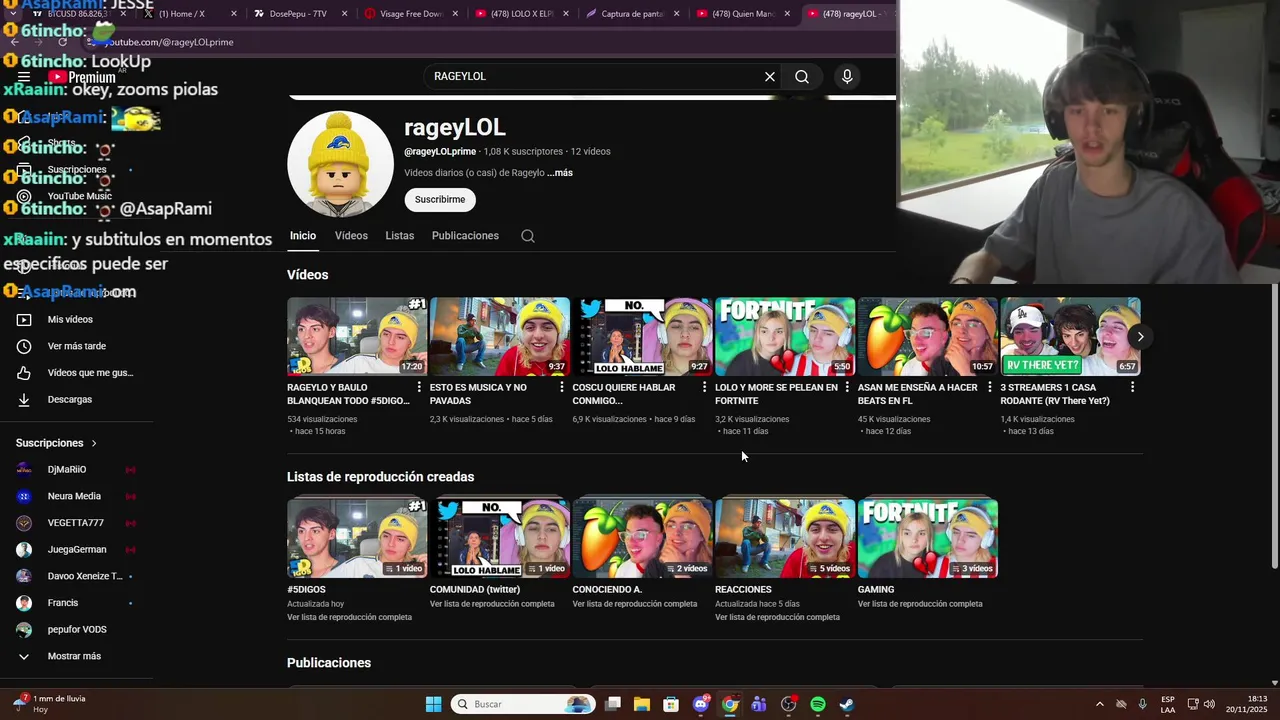The height and width of the screenshot is (720, 1280).
Task: Open options for ESTO ES MUSICA video
Action: click(562, 387)
